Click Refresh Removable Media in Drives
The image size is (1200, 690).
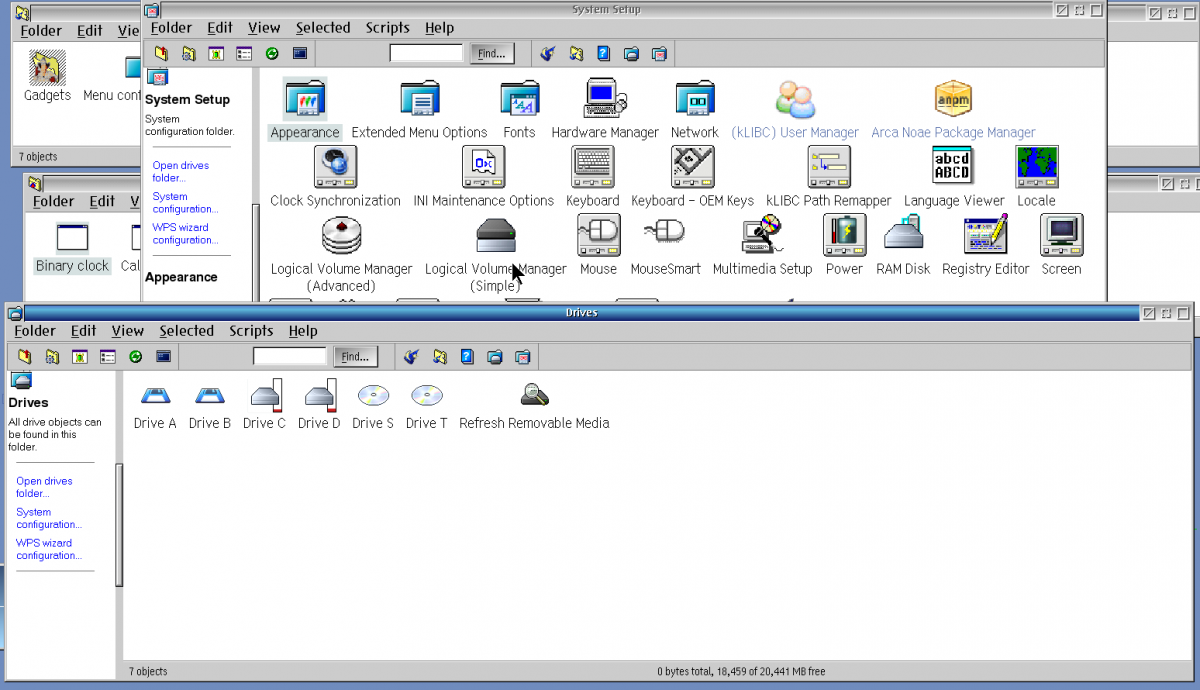(534, 395)
